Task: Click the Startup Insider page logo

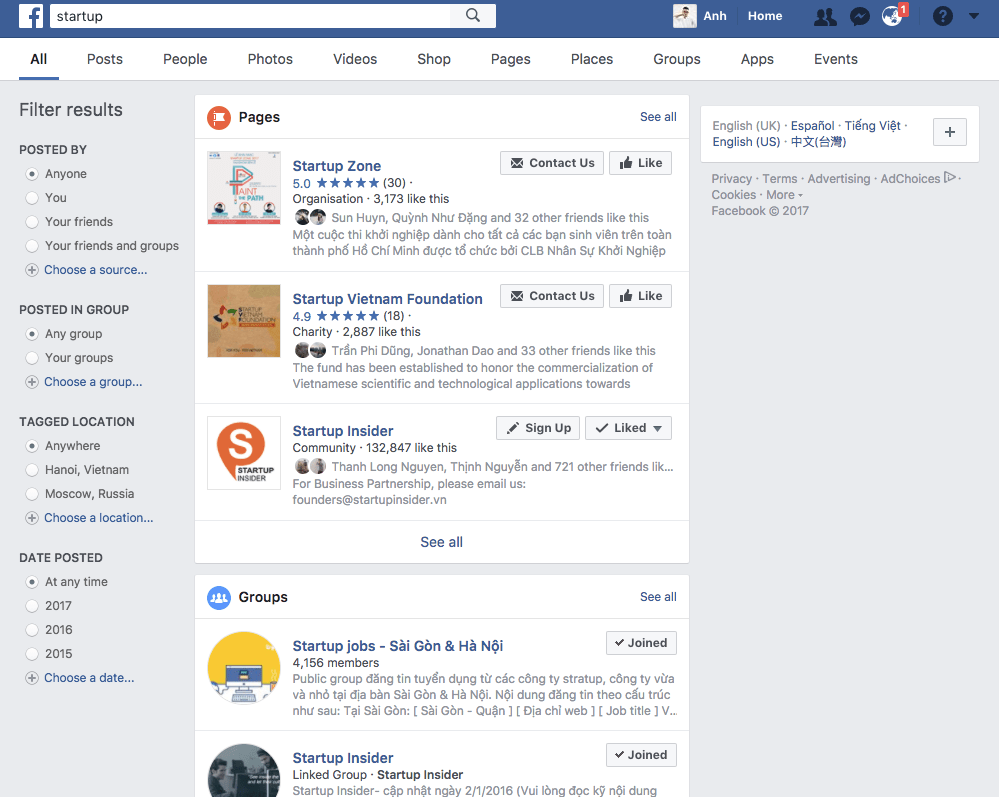Action: pos(243,453)
